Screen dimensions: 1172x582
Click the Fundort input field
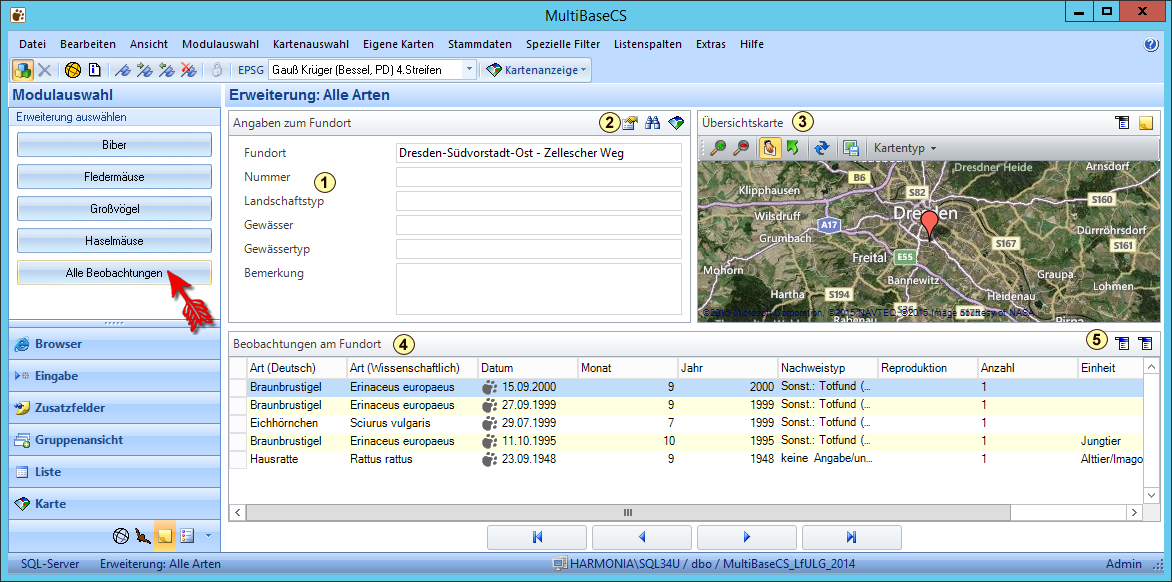[539, 153]
